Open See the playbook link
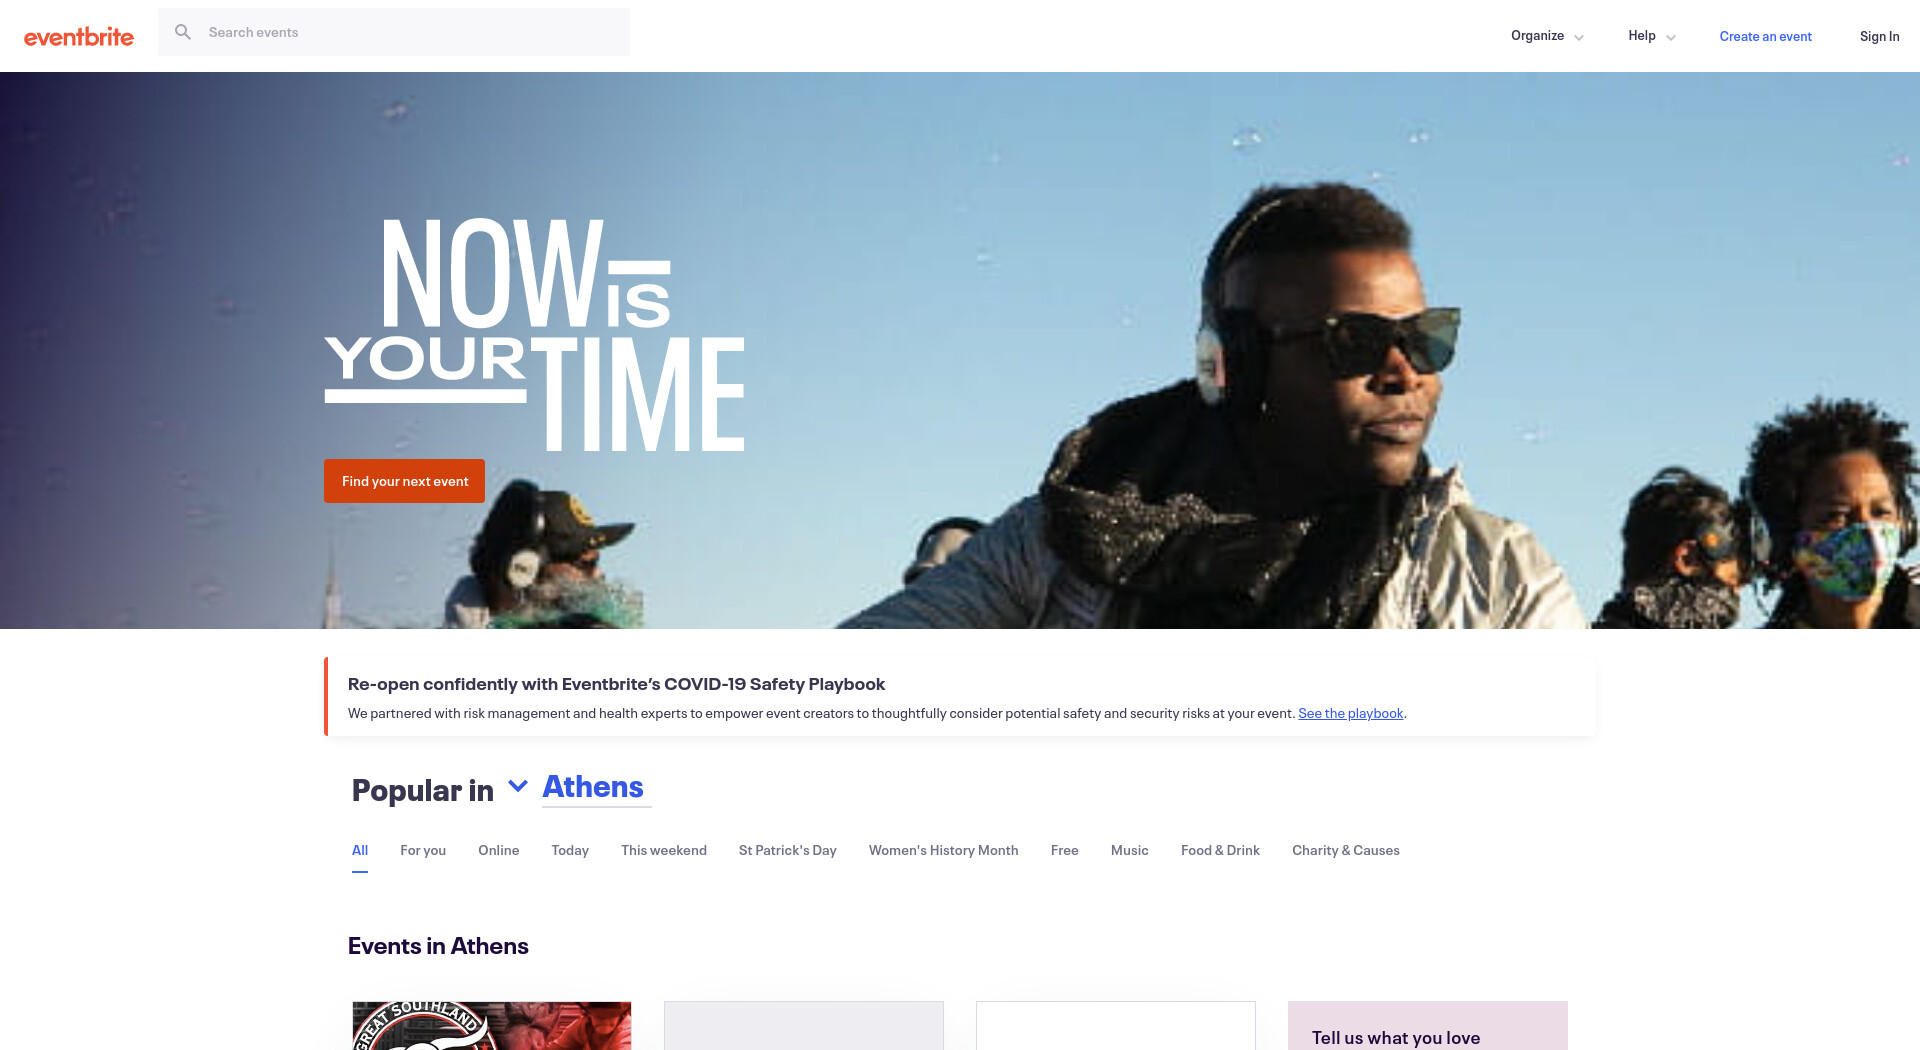Viewport: 1920px width, 1050px height. click(x=1350, y=713)
